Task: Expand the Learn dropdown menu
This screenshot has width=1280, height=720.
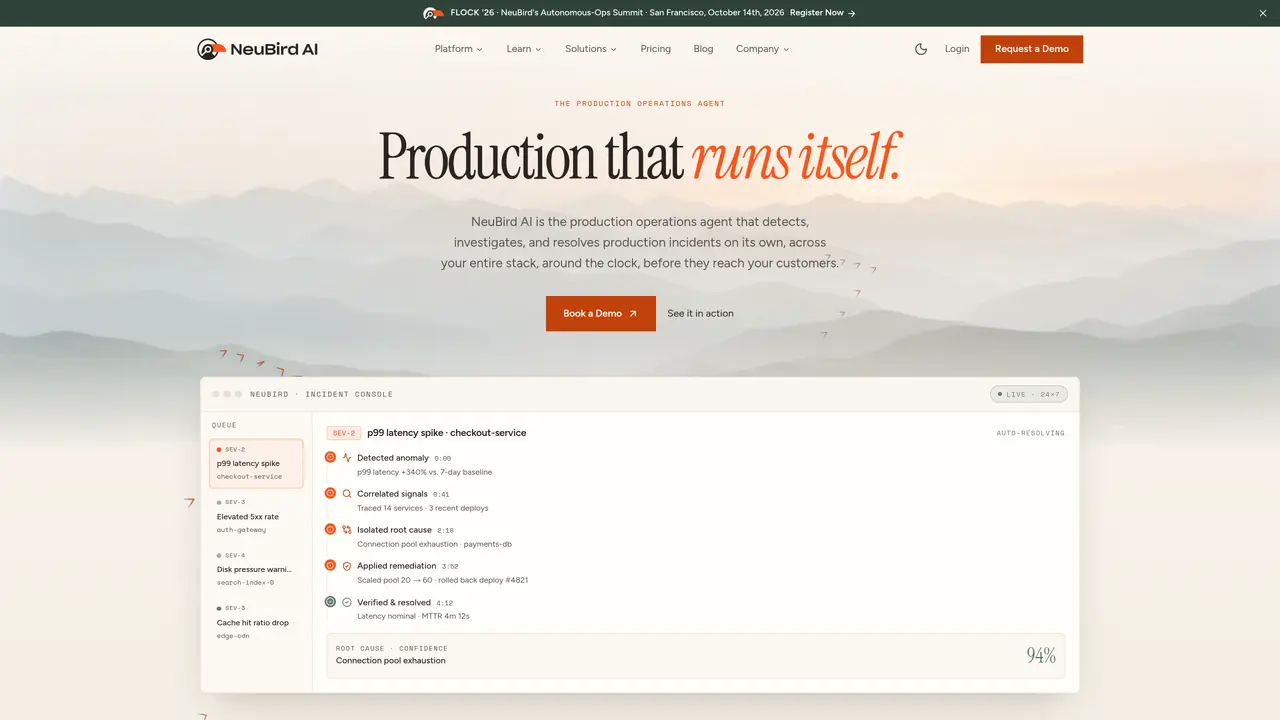Action: click(x=523, y=49)
